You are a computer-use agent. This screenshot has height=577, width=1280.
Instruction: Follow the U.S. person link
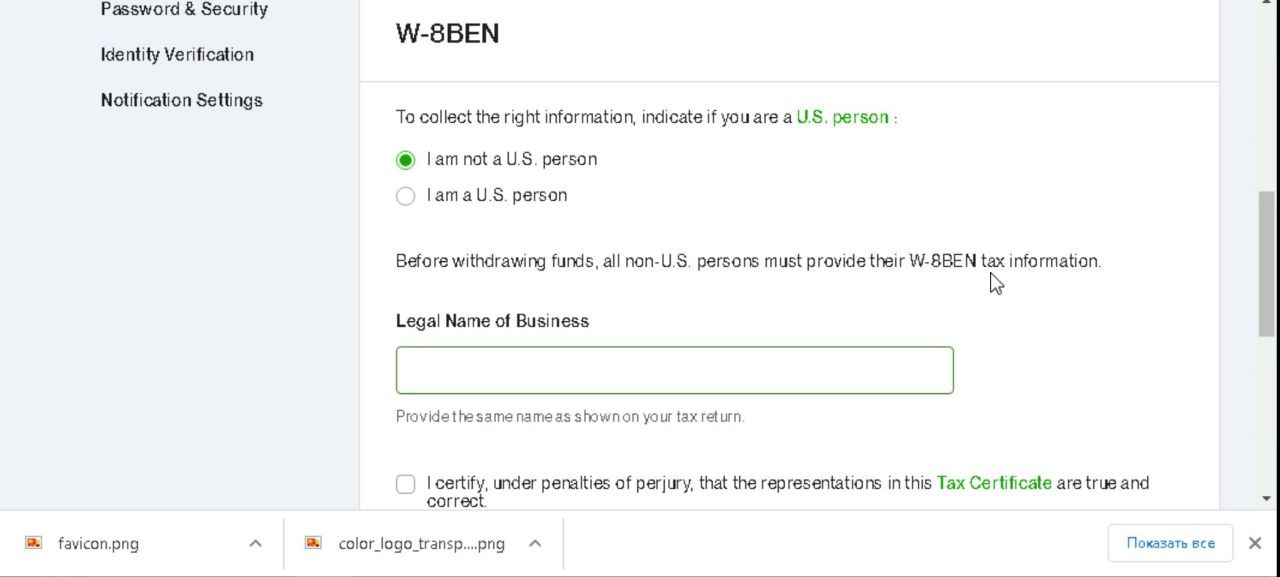click(842, 117)
